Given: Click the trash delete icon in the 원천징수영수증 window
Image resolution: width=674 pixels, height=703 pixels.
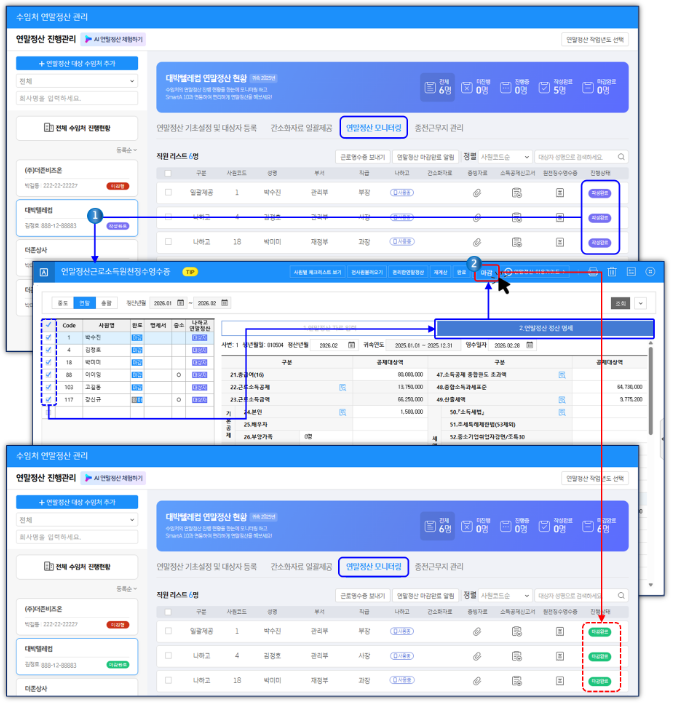Looking at the screenshot, I should 612,272.
